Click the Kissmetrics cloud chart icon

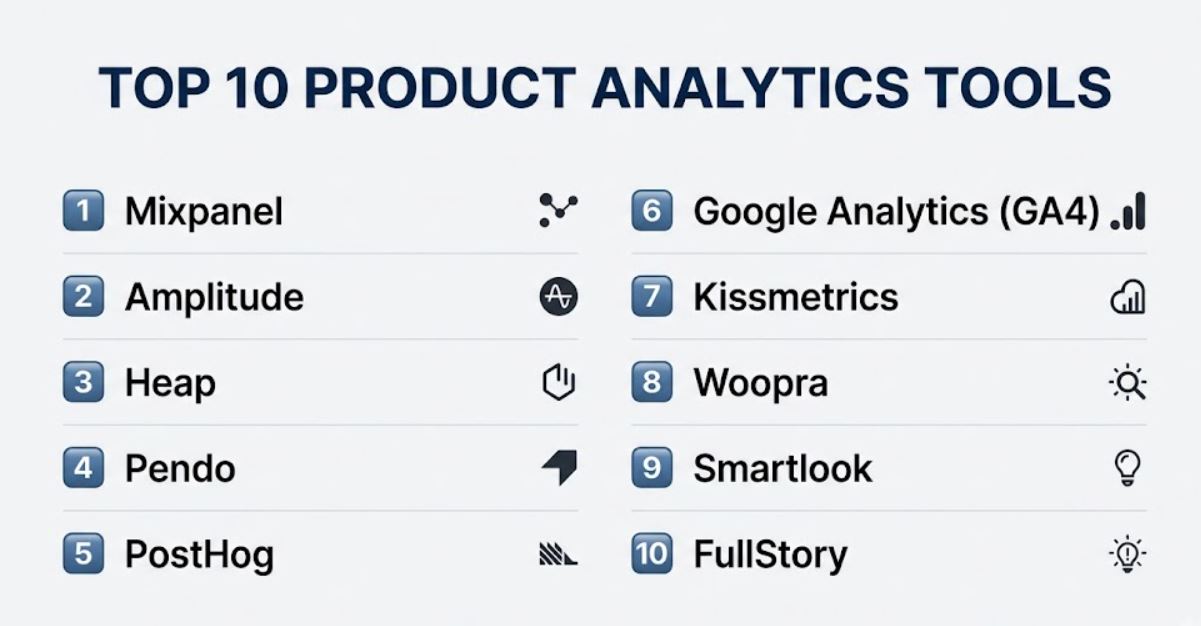(1128, 298)
